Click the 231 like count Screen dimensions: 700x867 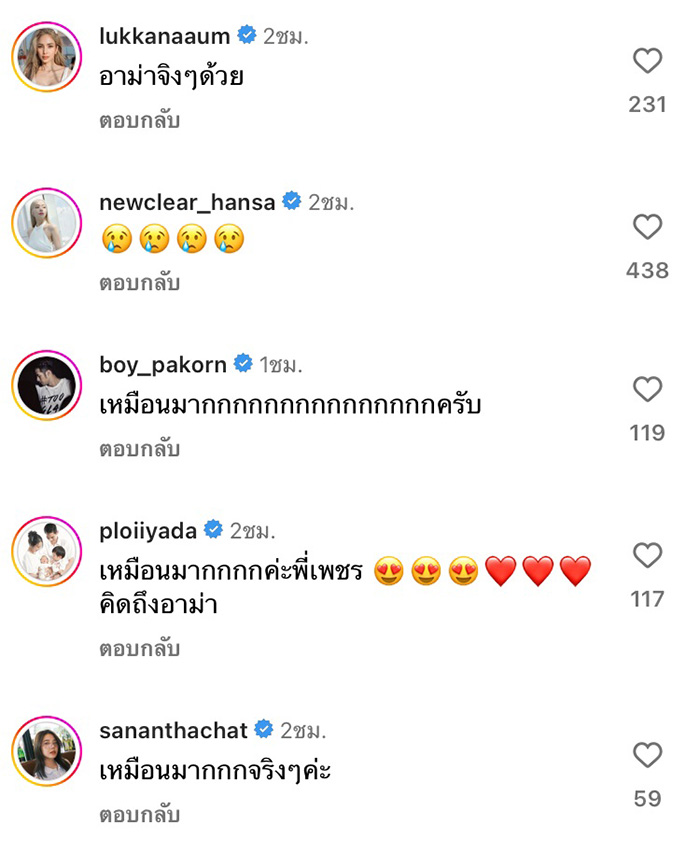[647, 102]
